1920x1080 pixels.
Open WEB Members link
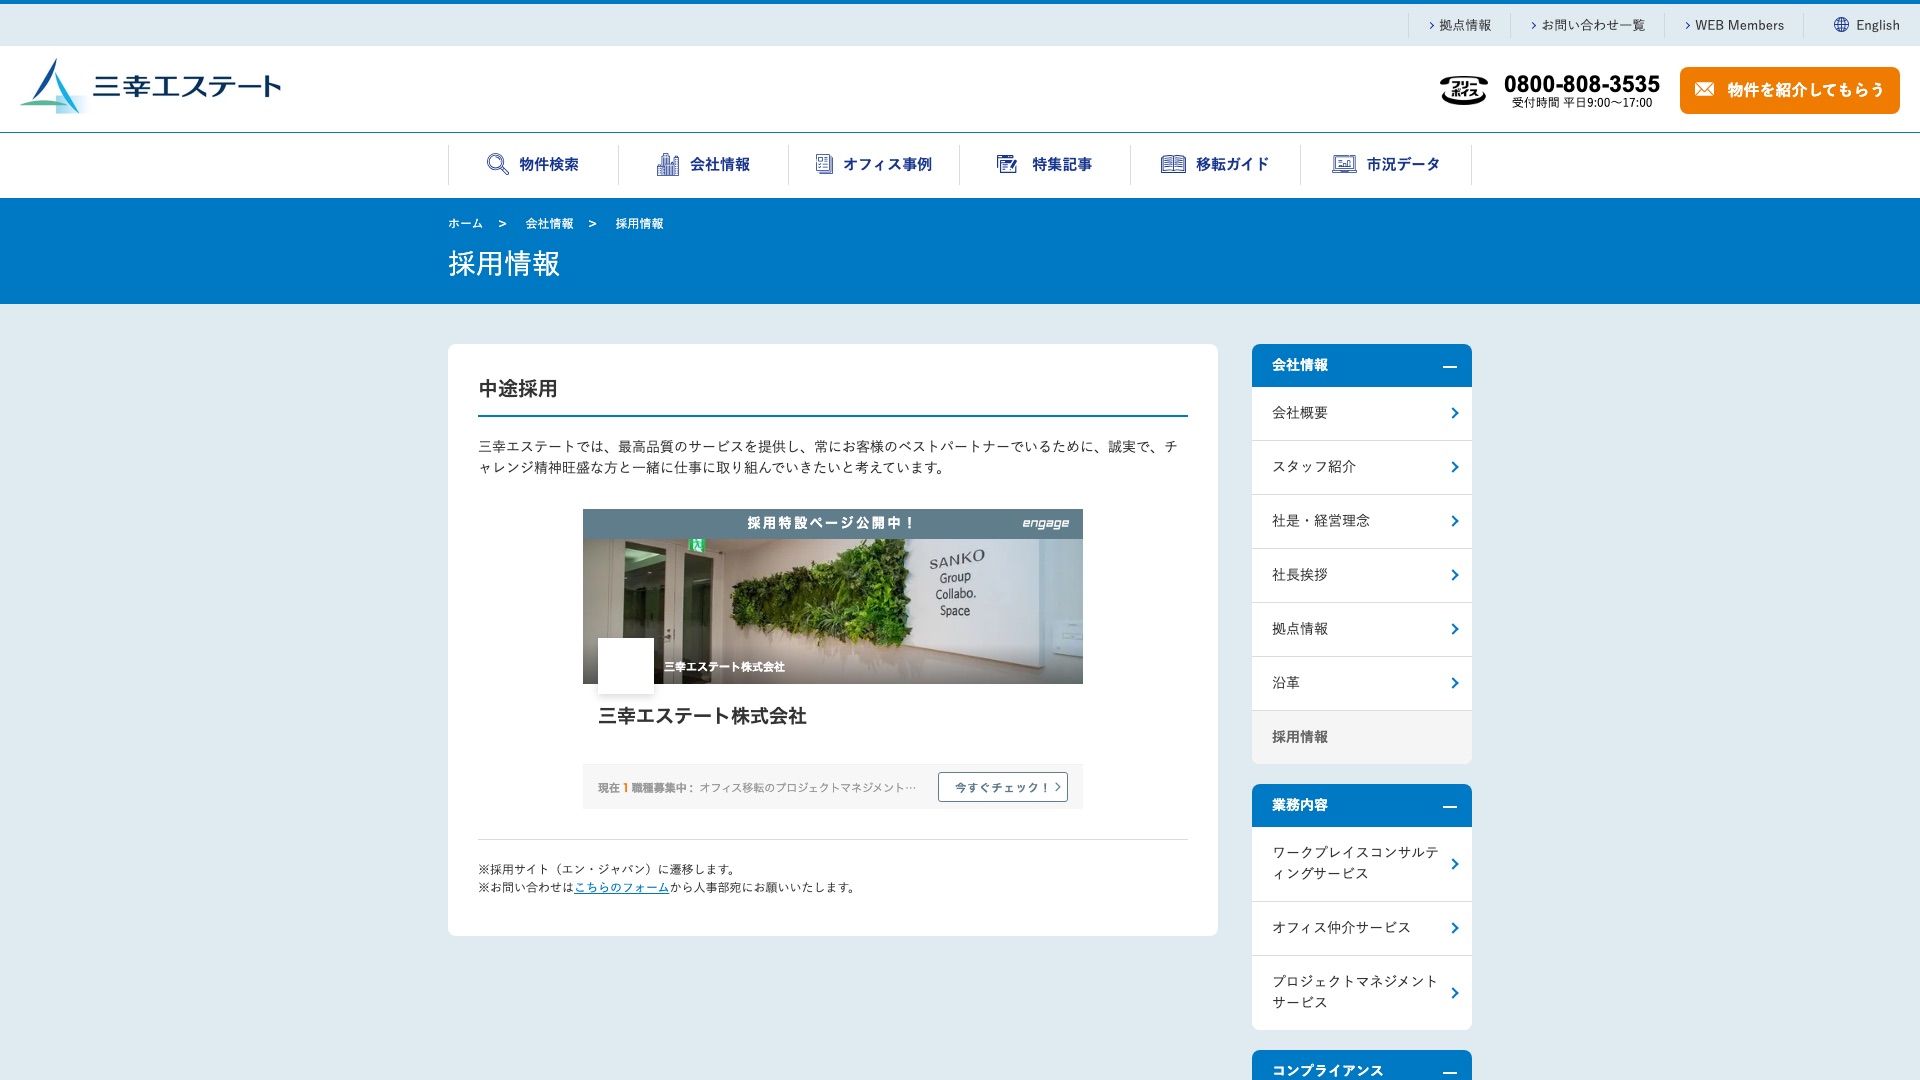pyautogui.click(x=1734, y=25)
